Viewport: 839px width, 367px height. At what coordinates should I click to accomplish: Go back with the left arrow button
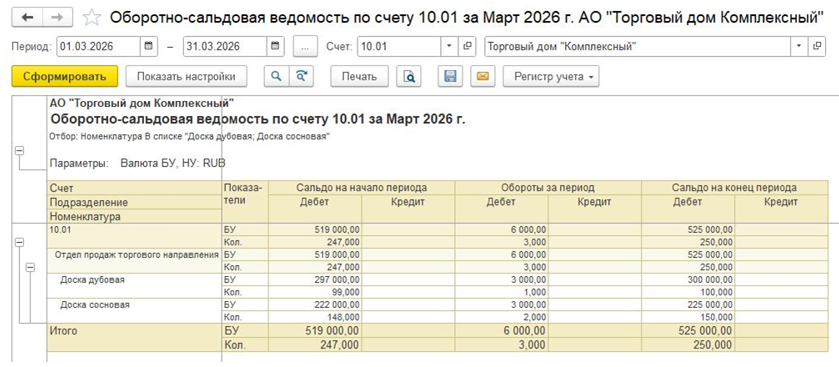pos(27,18)
